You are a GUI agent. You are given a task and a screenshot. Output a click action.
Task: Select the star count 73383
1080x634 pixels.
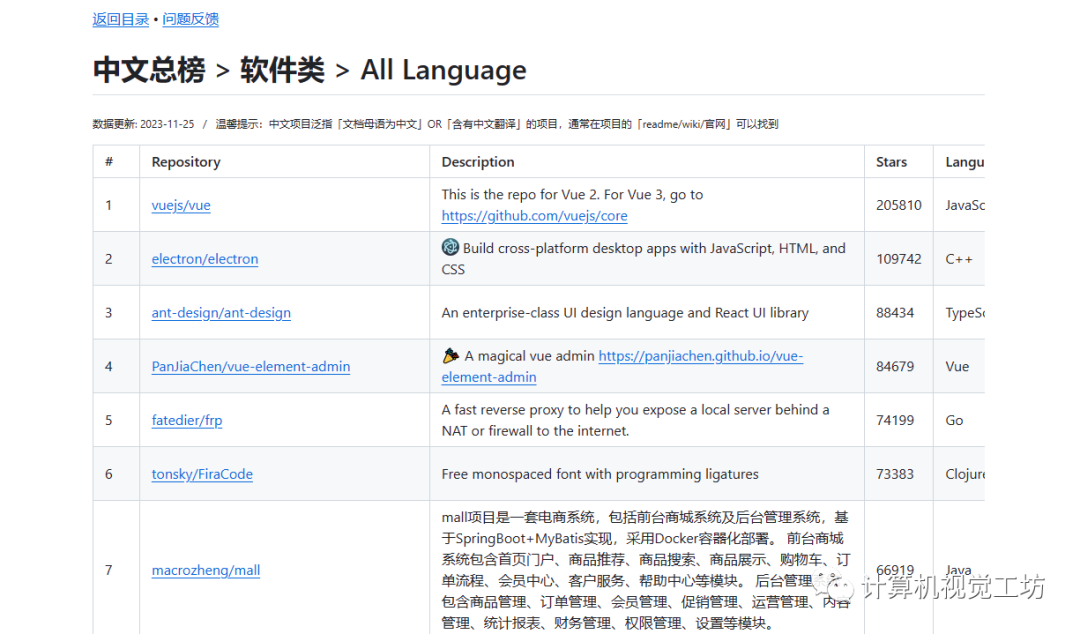(x=895, y=474)
